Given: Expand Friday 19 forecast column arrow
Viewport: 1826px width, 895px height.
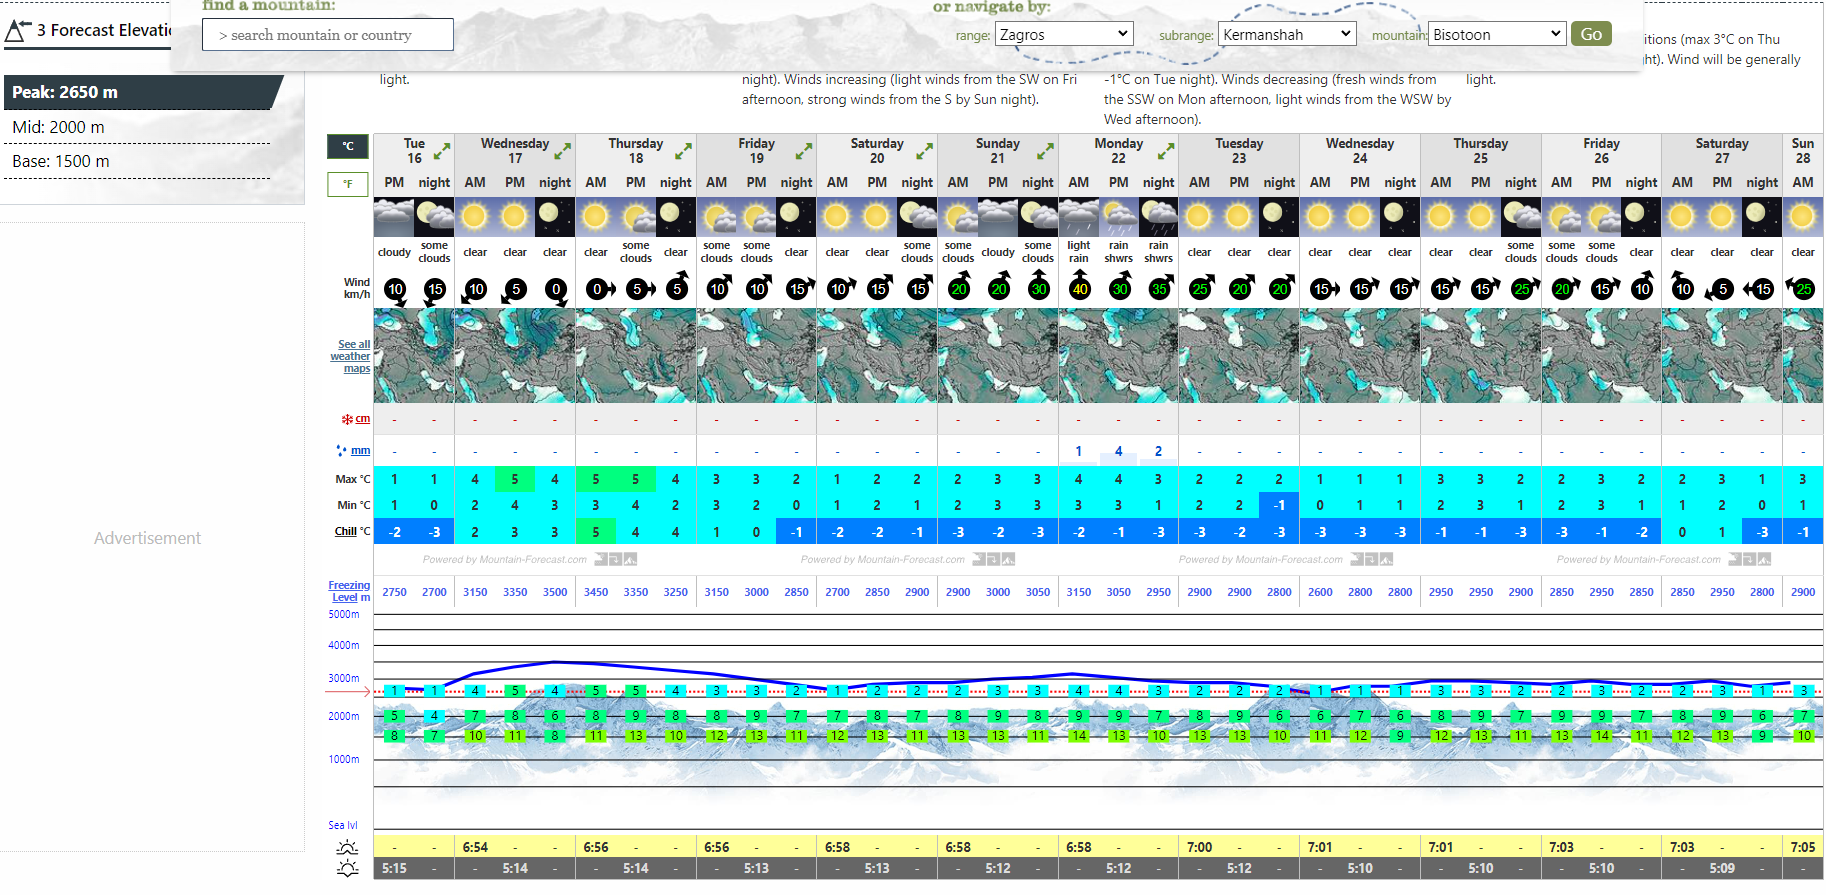Looking at the screenshot, I should coord(804,152).
